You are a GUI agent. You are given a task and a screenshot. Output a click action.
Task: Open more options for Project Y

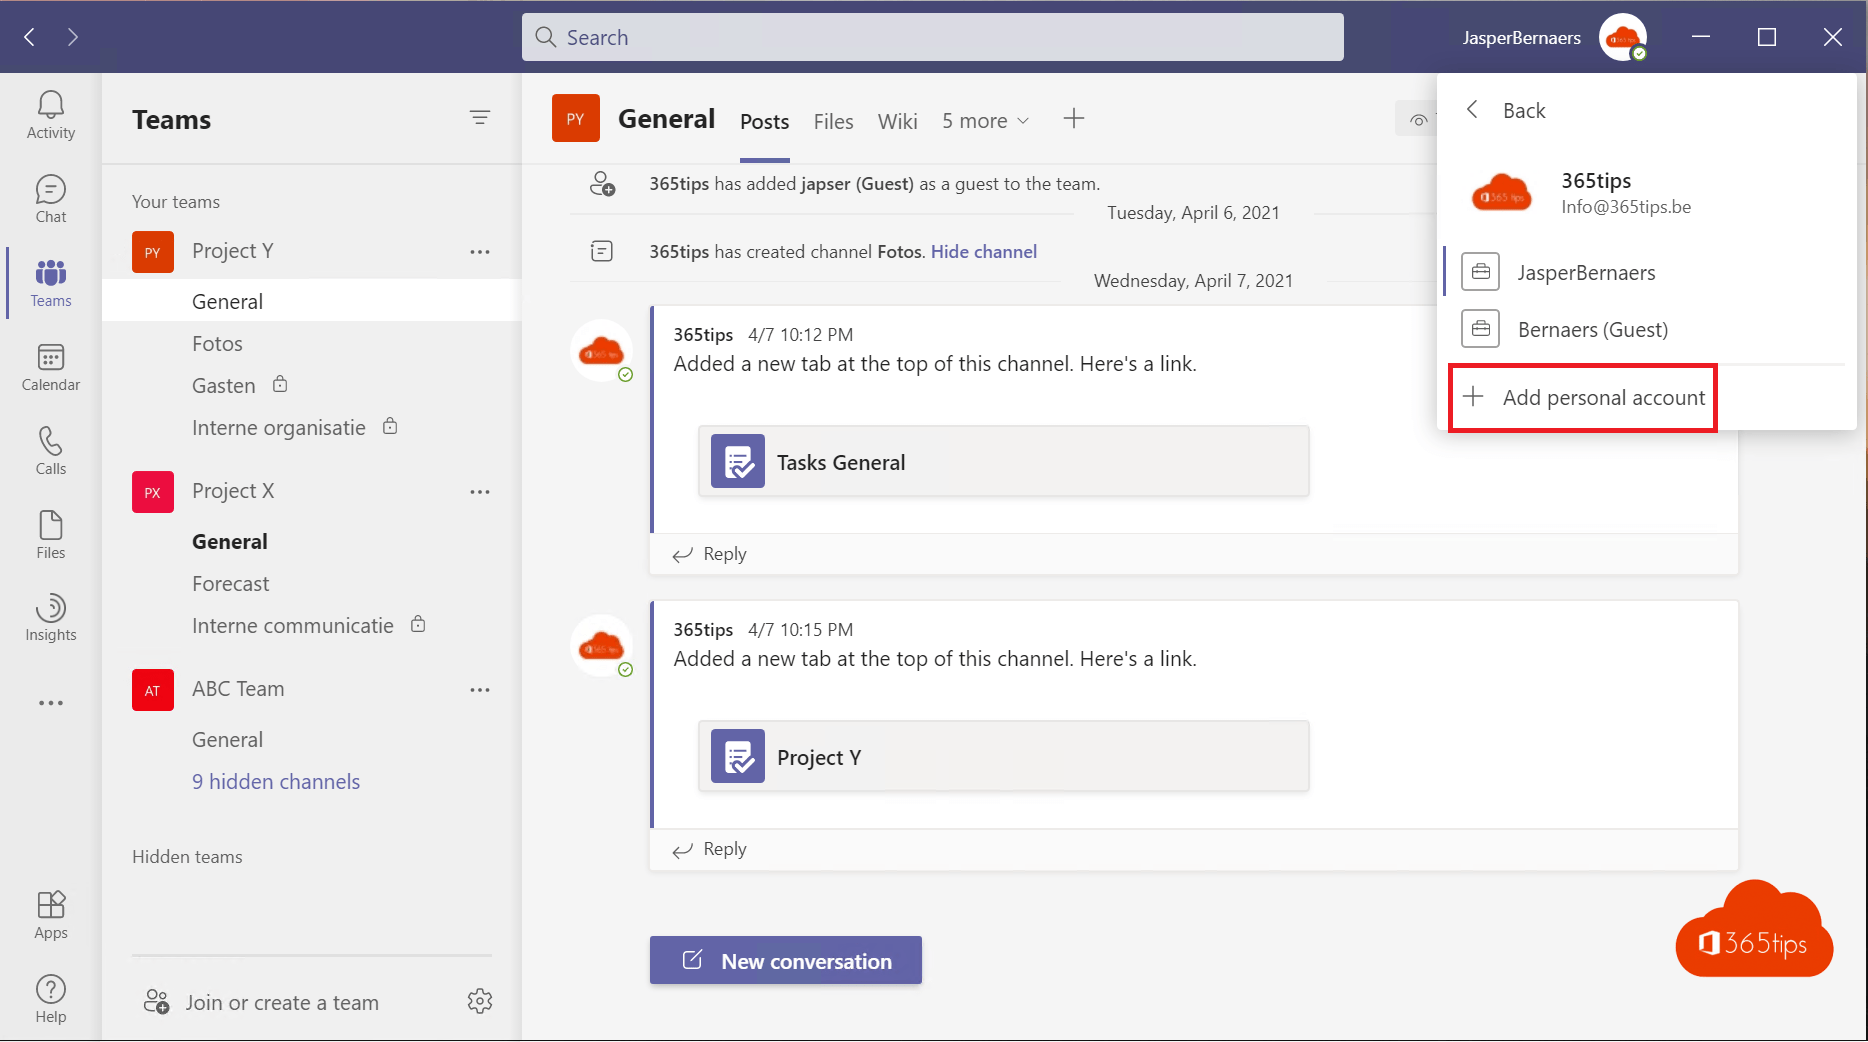pos(481,252)
